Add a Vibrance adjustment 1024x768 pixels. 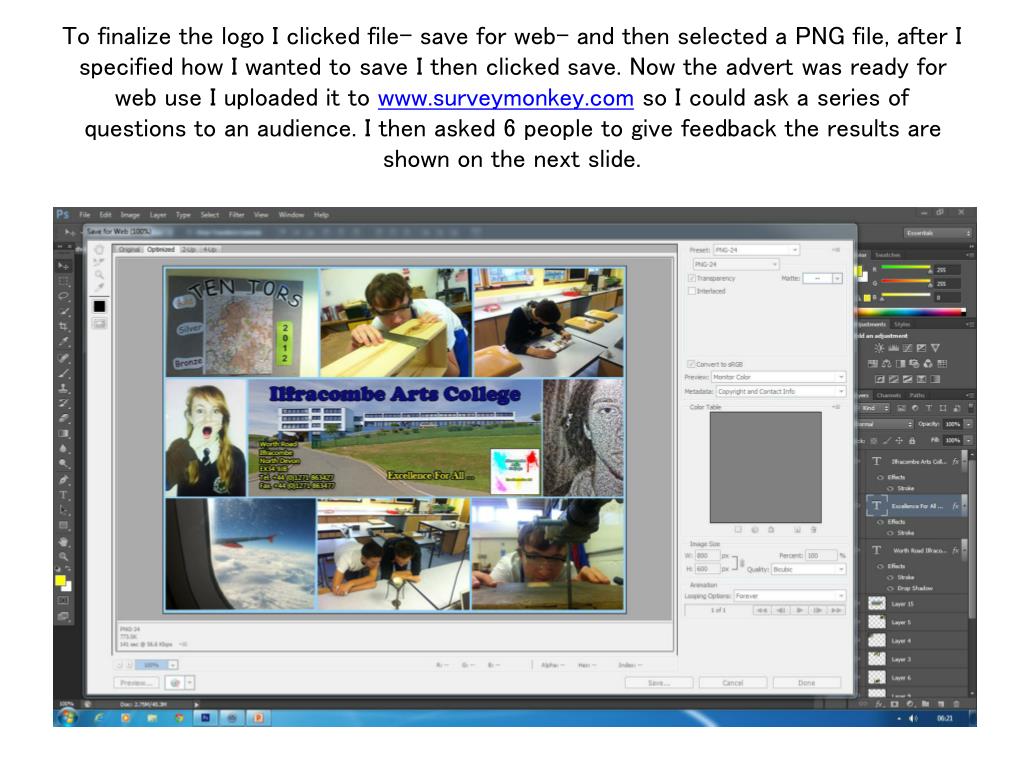coord(935,348)
